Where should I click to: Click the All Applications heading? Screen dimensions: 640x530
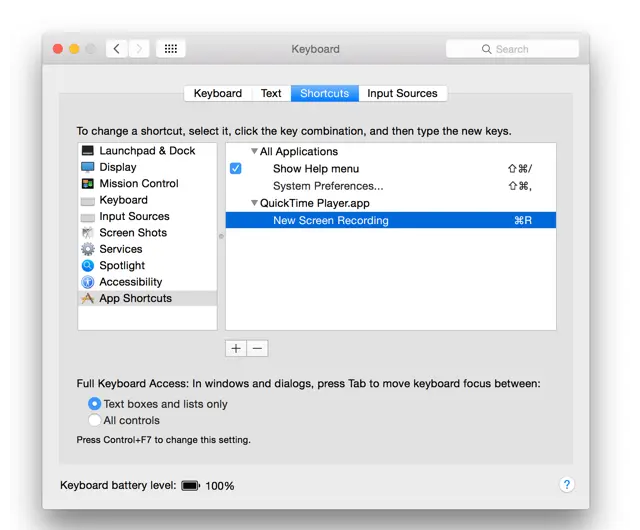[x=299, y=151]
